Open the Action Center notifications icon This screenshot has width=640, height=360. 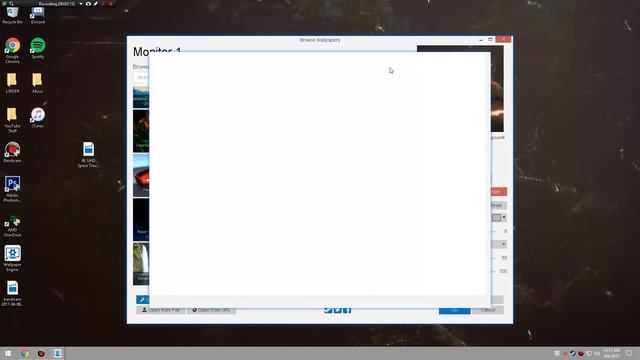629,353
